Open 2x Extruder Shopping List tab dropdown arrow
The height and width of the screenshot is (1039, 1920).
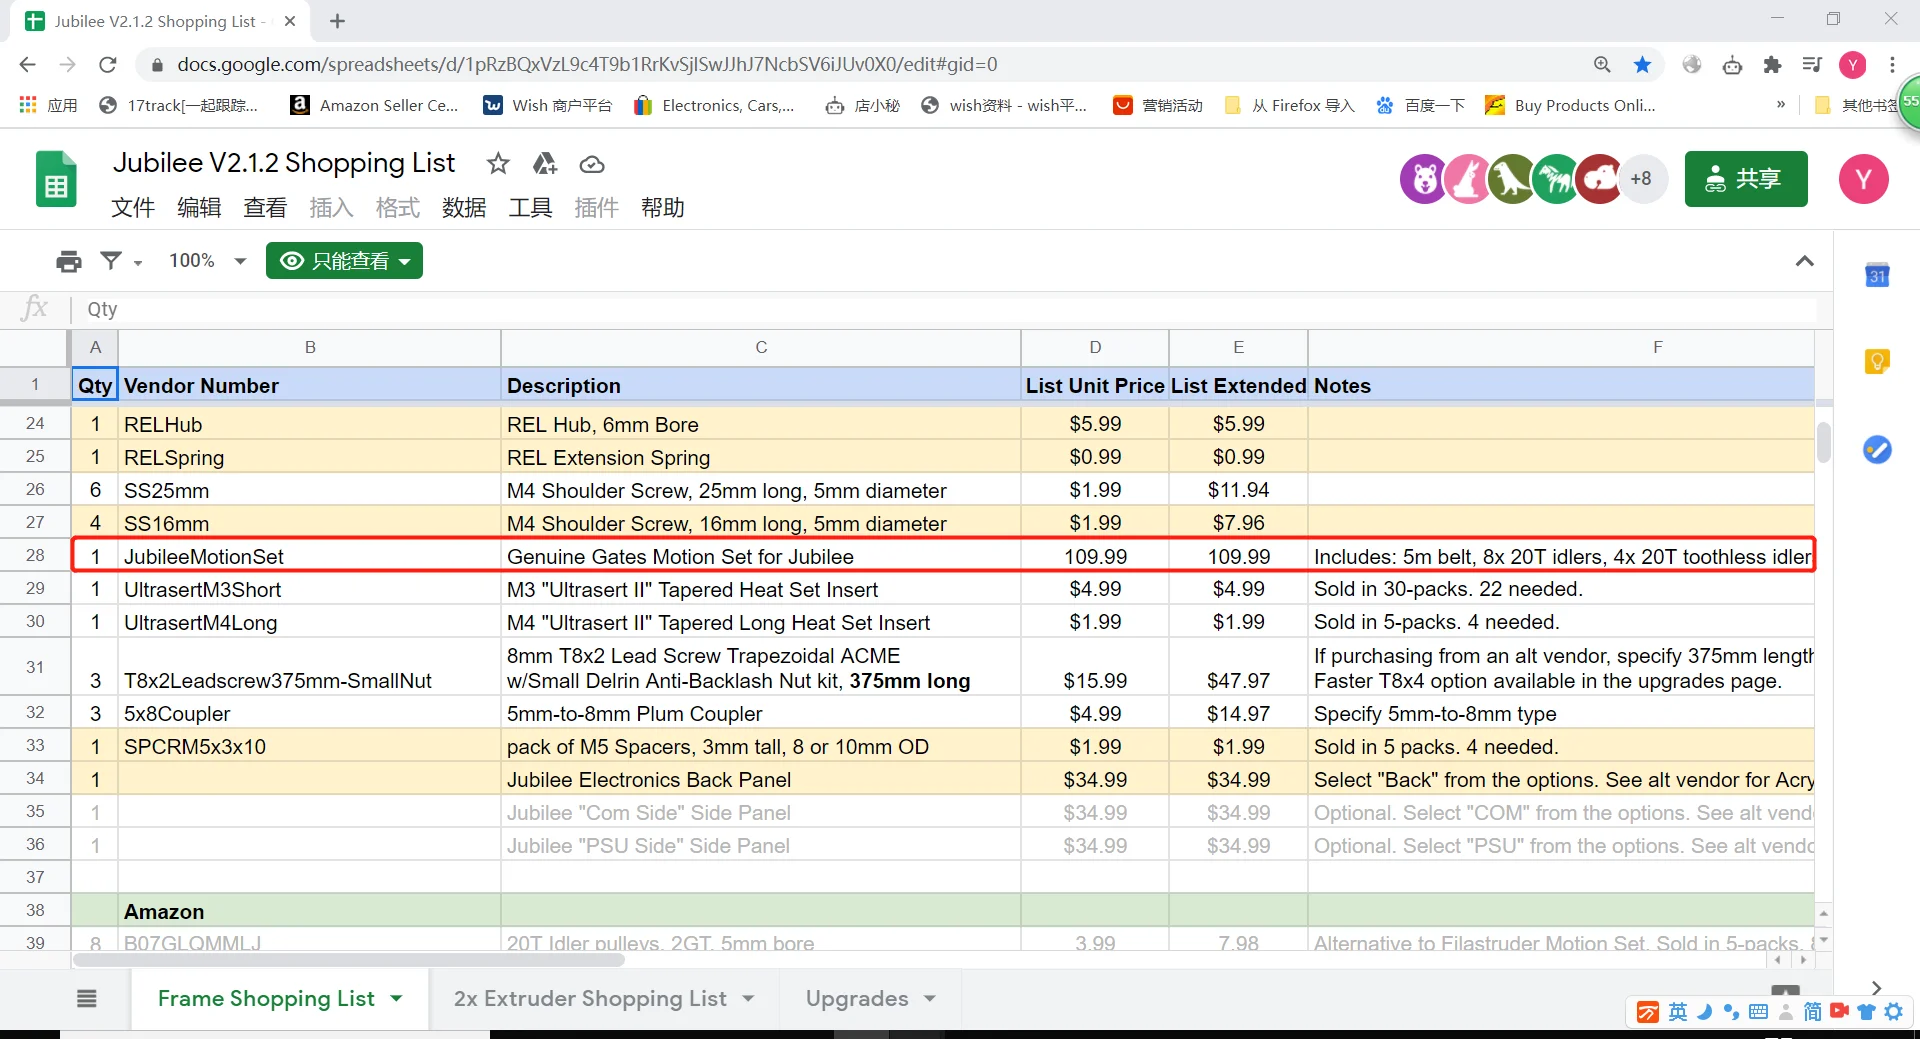click(x=748, y=998)
